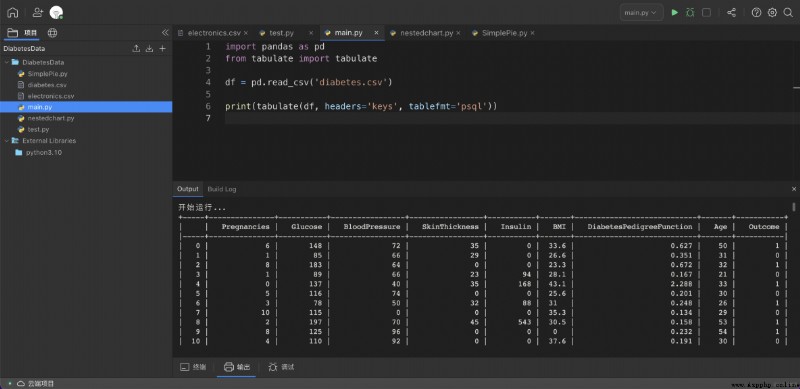Run the program with green play button
Screen dimensions: 800x389
[x=674, y=13]
